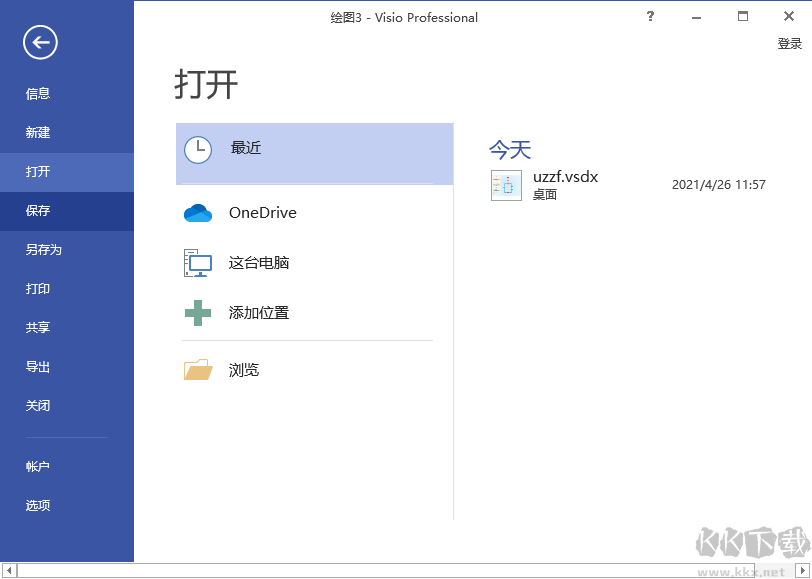Open 共享 (Share) from the sidebar
The width and height of the screenshot is (812, 579).
tap(38, 328)
